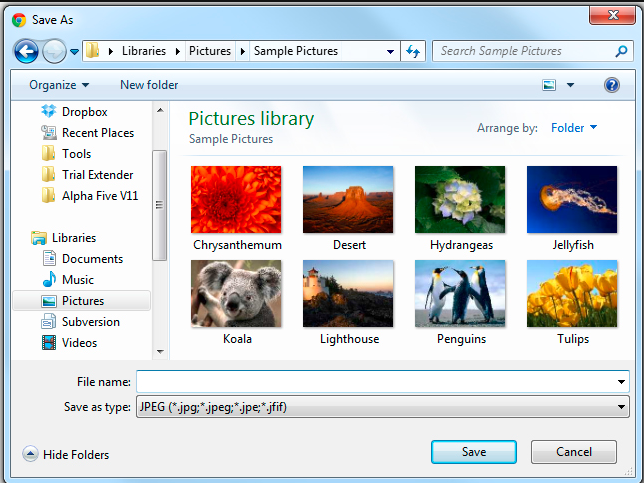Open the Save as type JPEG combo box

tap(383, 407)
